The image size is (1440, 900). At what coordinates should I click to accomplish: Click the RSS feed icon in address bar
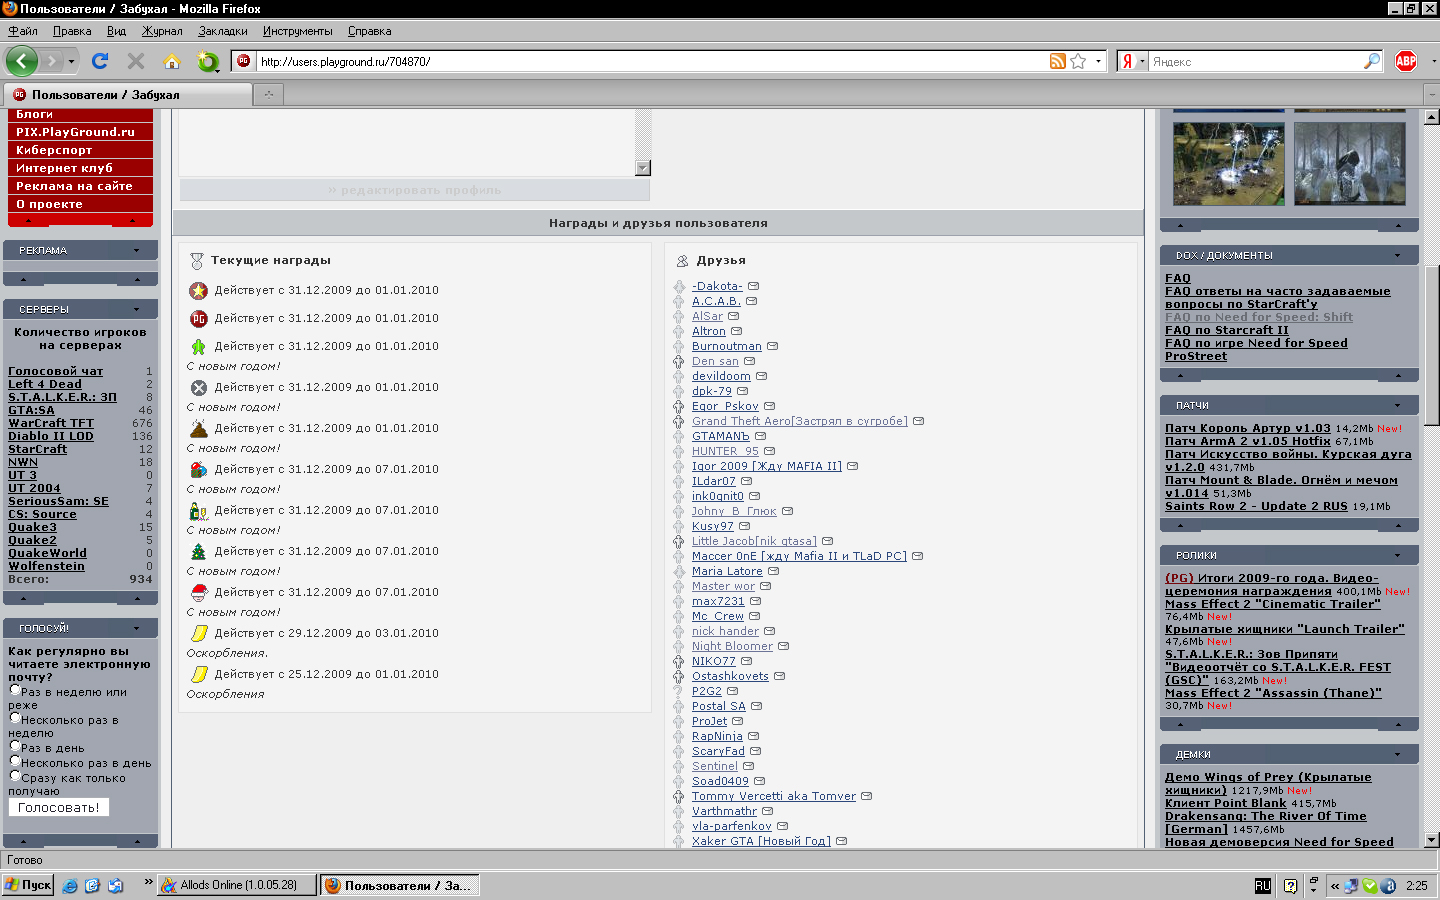click(1057, 61)
